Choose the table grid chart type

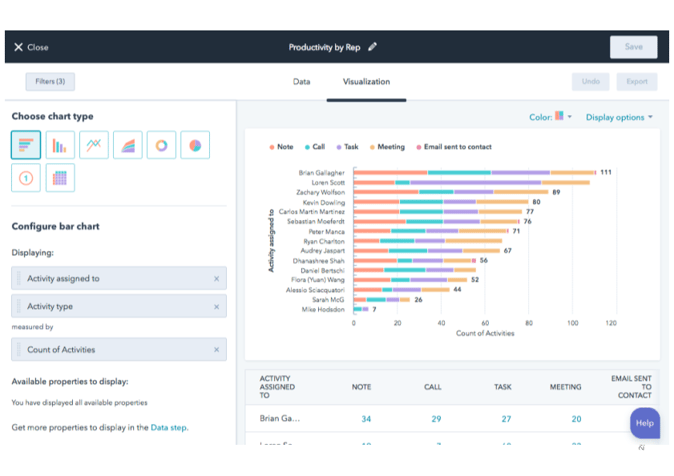[60, 178]
